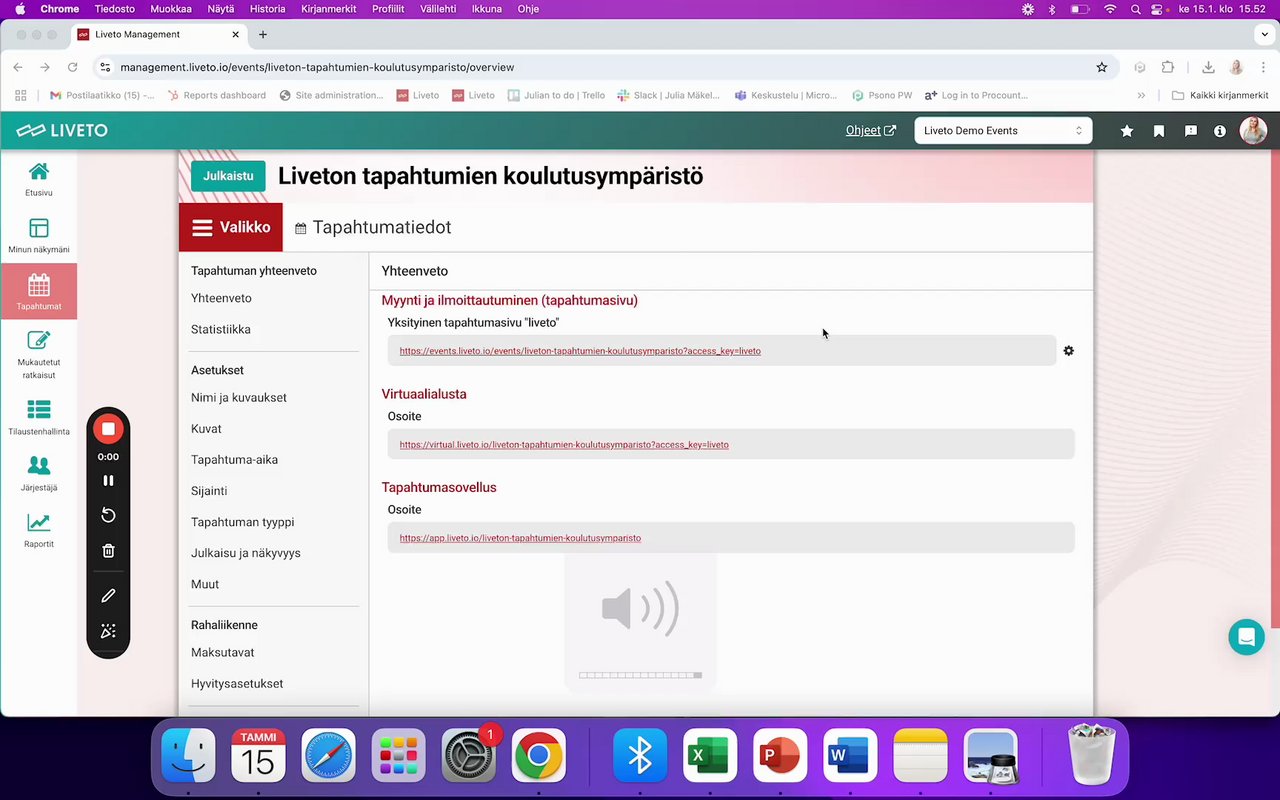Restart the recording with the rewind icon
The width and height of the screenshot is (1280, 800).
click(108, 515)
